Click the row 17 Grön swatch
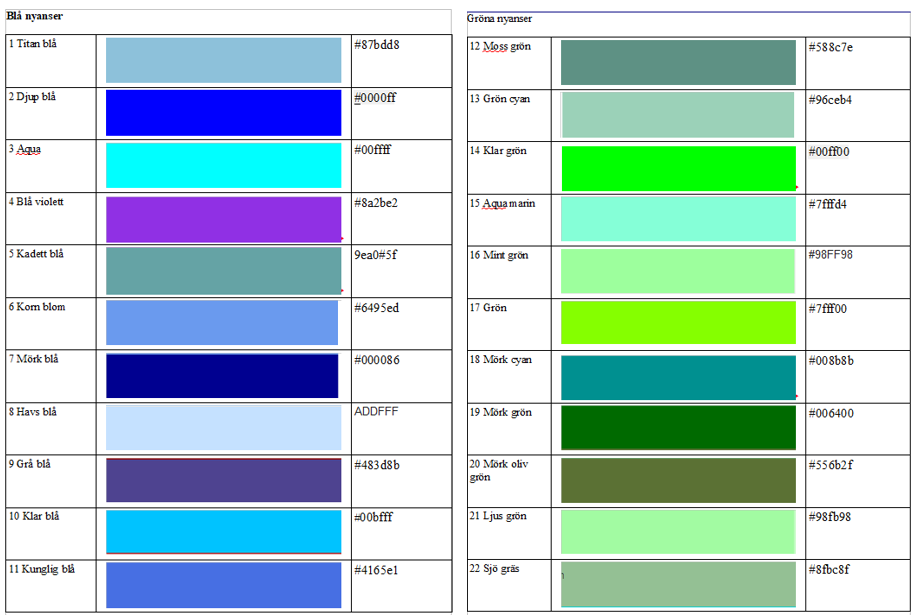Image resolution: width=914 pixels, height=615 pixels. coord(678,322)
